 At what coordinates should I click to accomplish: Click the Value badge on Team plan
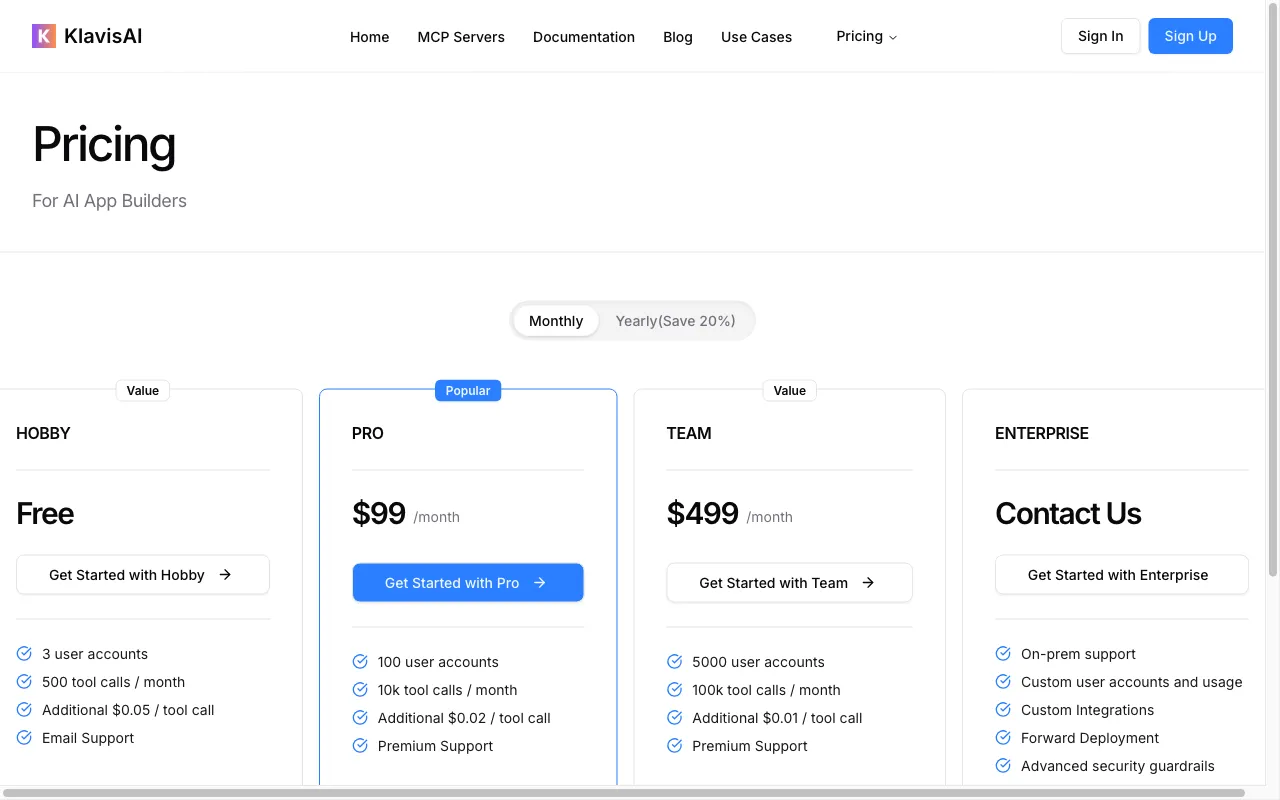[790, 391]
